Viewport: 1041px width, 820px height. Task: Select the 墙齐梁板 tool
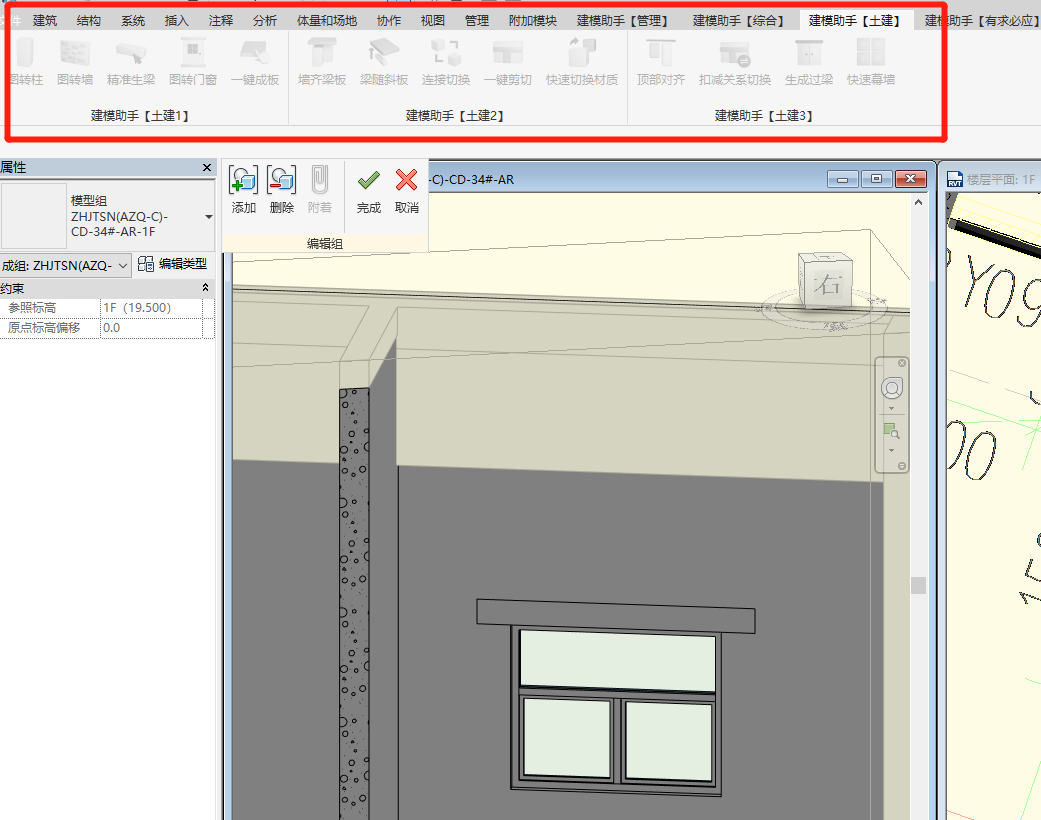point(322,60)
